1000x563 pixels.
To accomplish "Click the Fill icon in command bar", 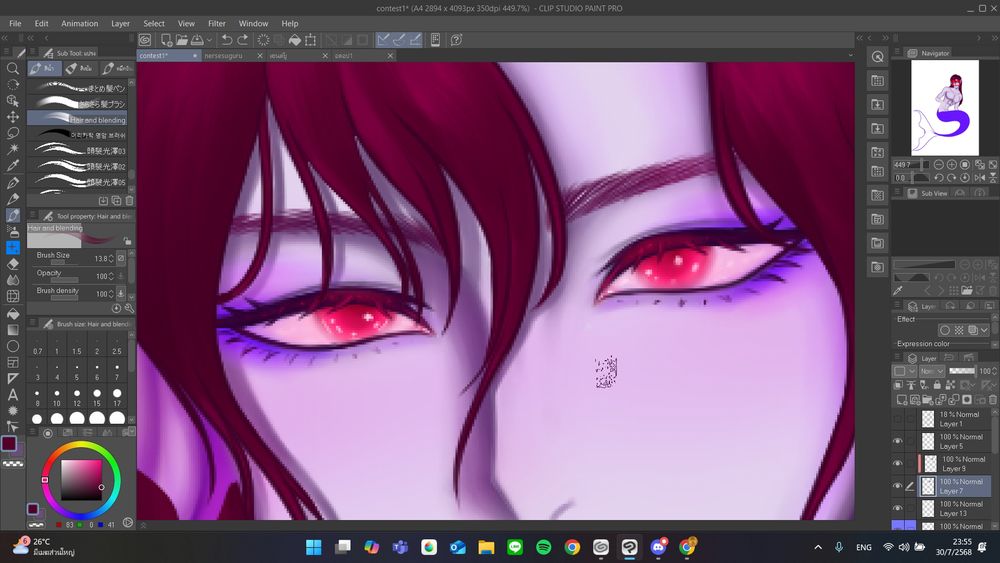I will (x=295, y=40).
